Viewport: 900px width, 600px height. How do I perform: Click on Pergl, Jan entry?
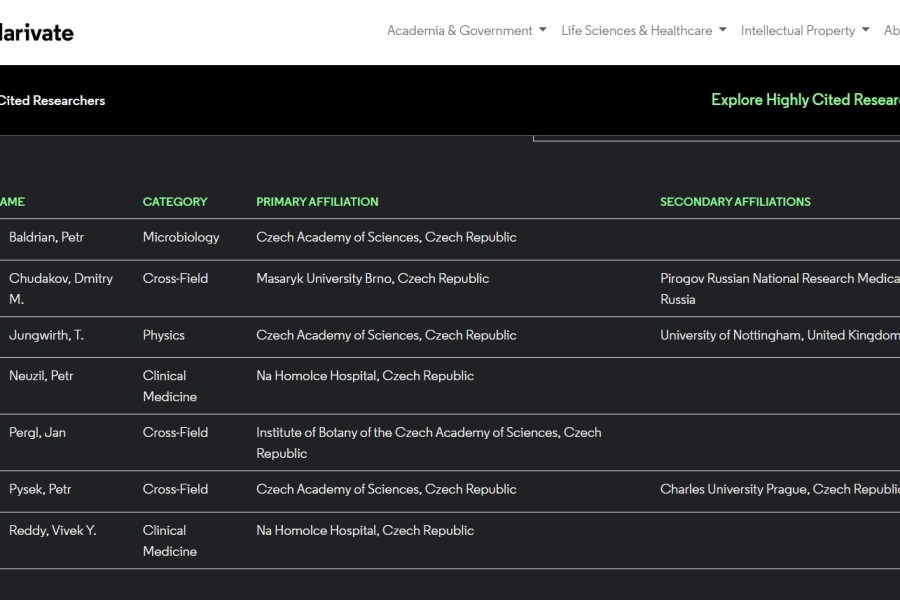pyautogui.click(x=37, y=433)
